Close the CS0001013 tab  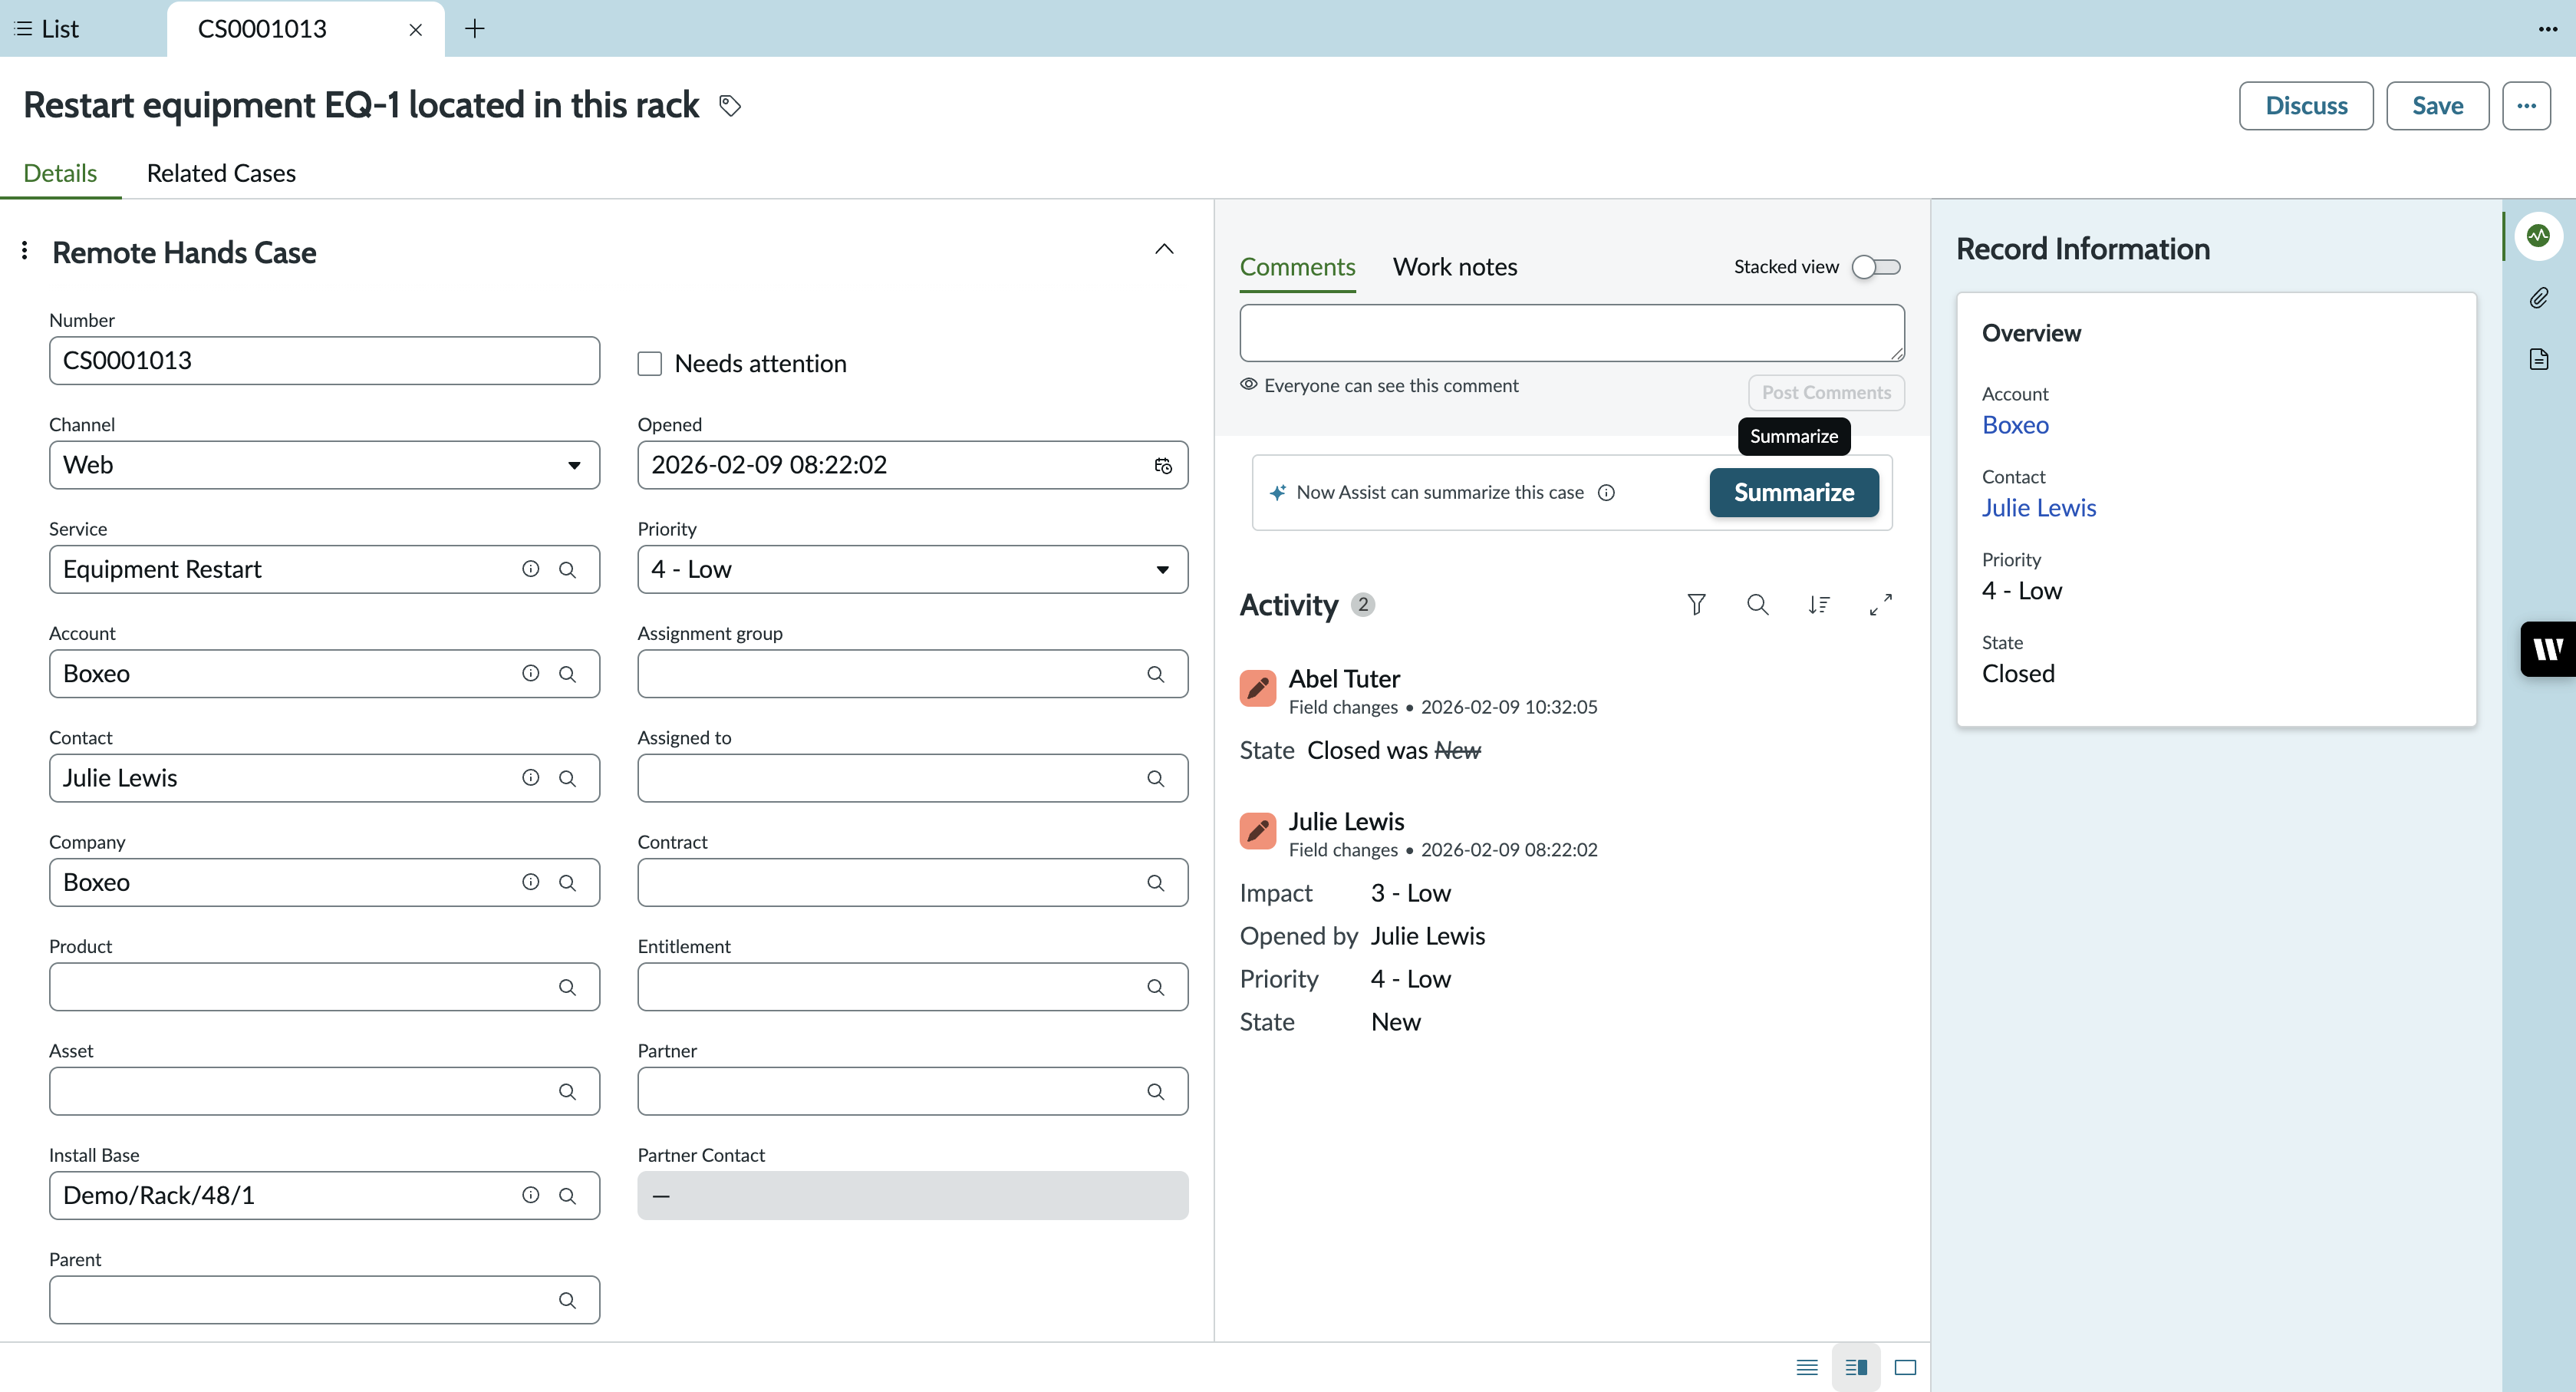(x=416, y=30)
